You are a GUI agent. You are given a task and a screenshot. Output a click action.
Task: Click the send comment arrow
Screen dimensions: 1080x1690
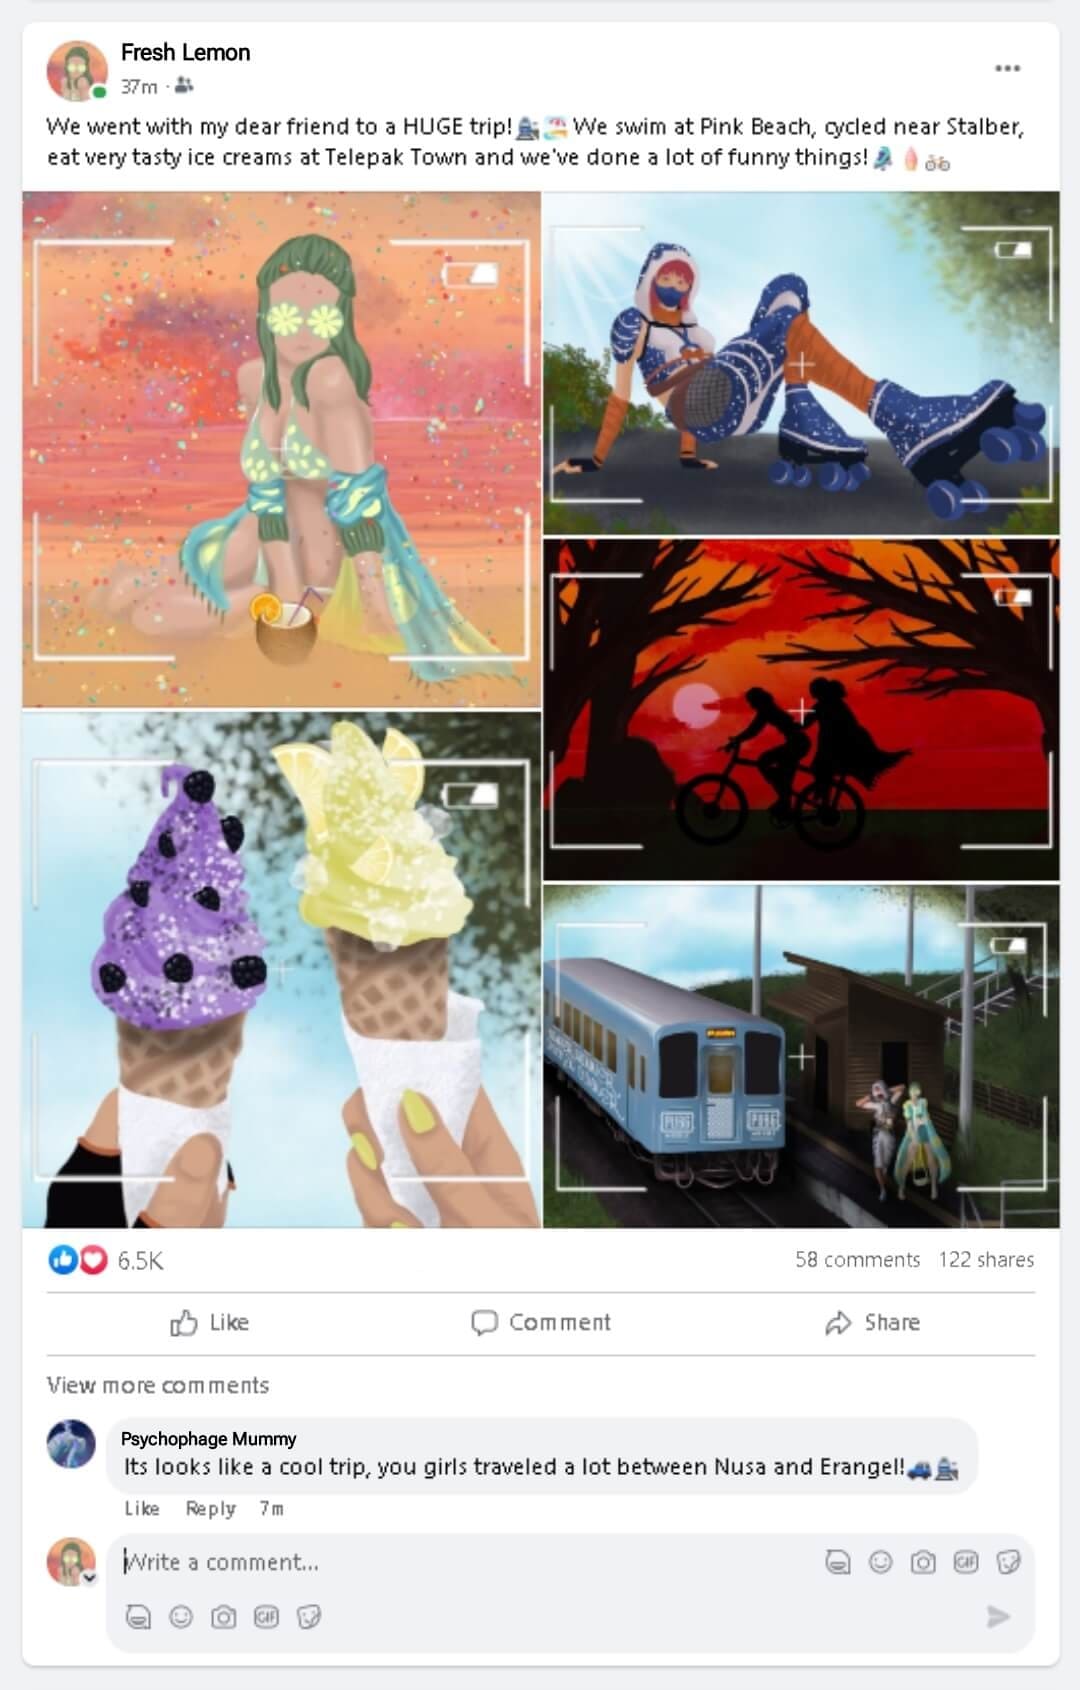(x=998, y=1616)
